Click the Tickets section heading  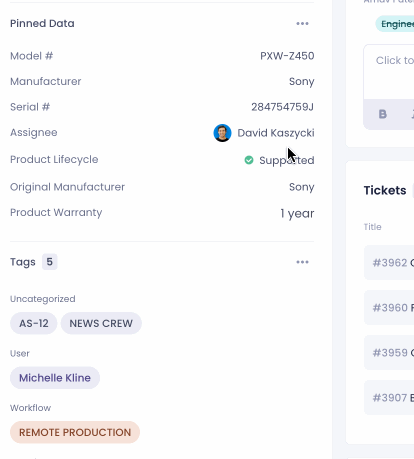[385, 190]
